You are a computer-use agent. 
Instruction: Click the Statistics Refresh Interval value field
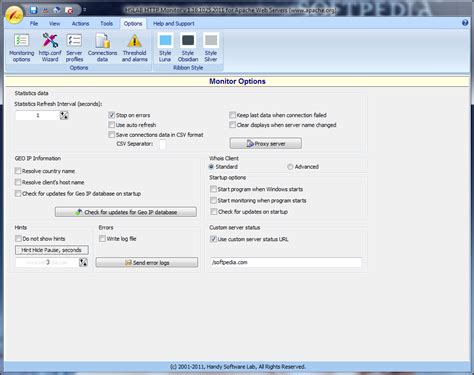[38, 115]
